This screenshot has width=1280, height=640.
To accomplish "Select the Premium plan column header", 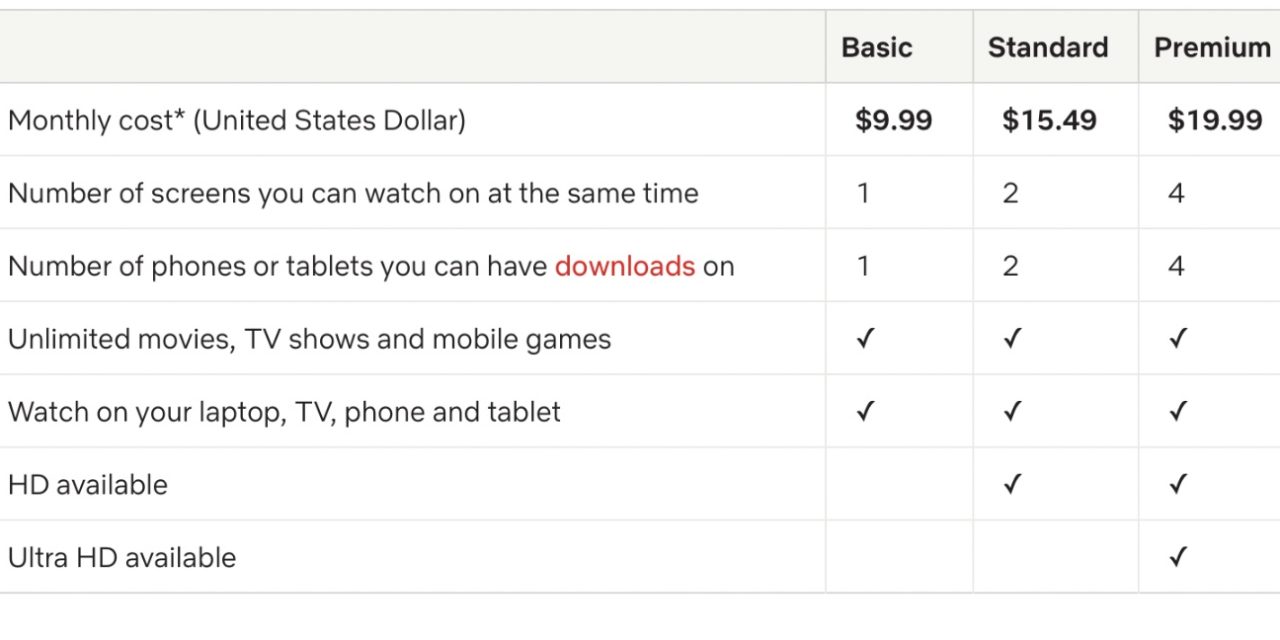I will point(1212,47).
